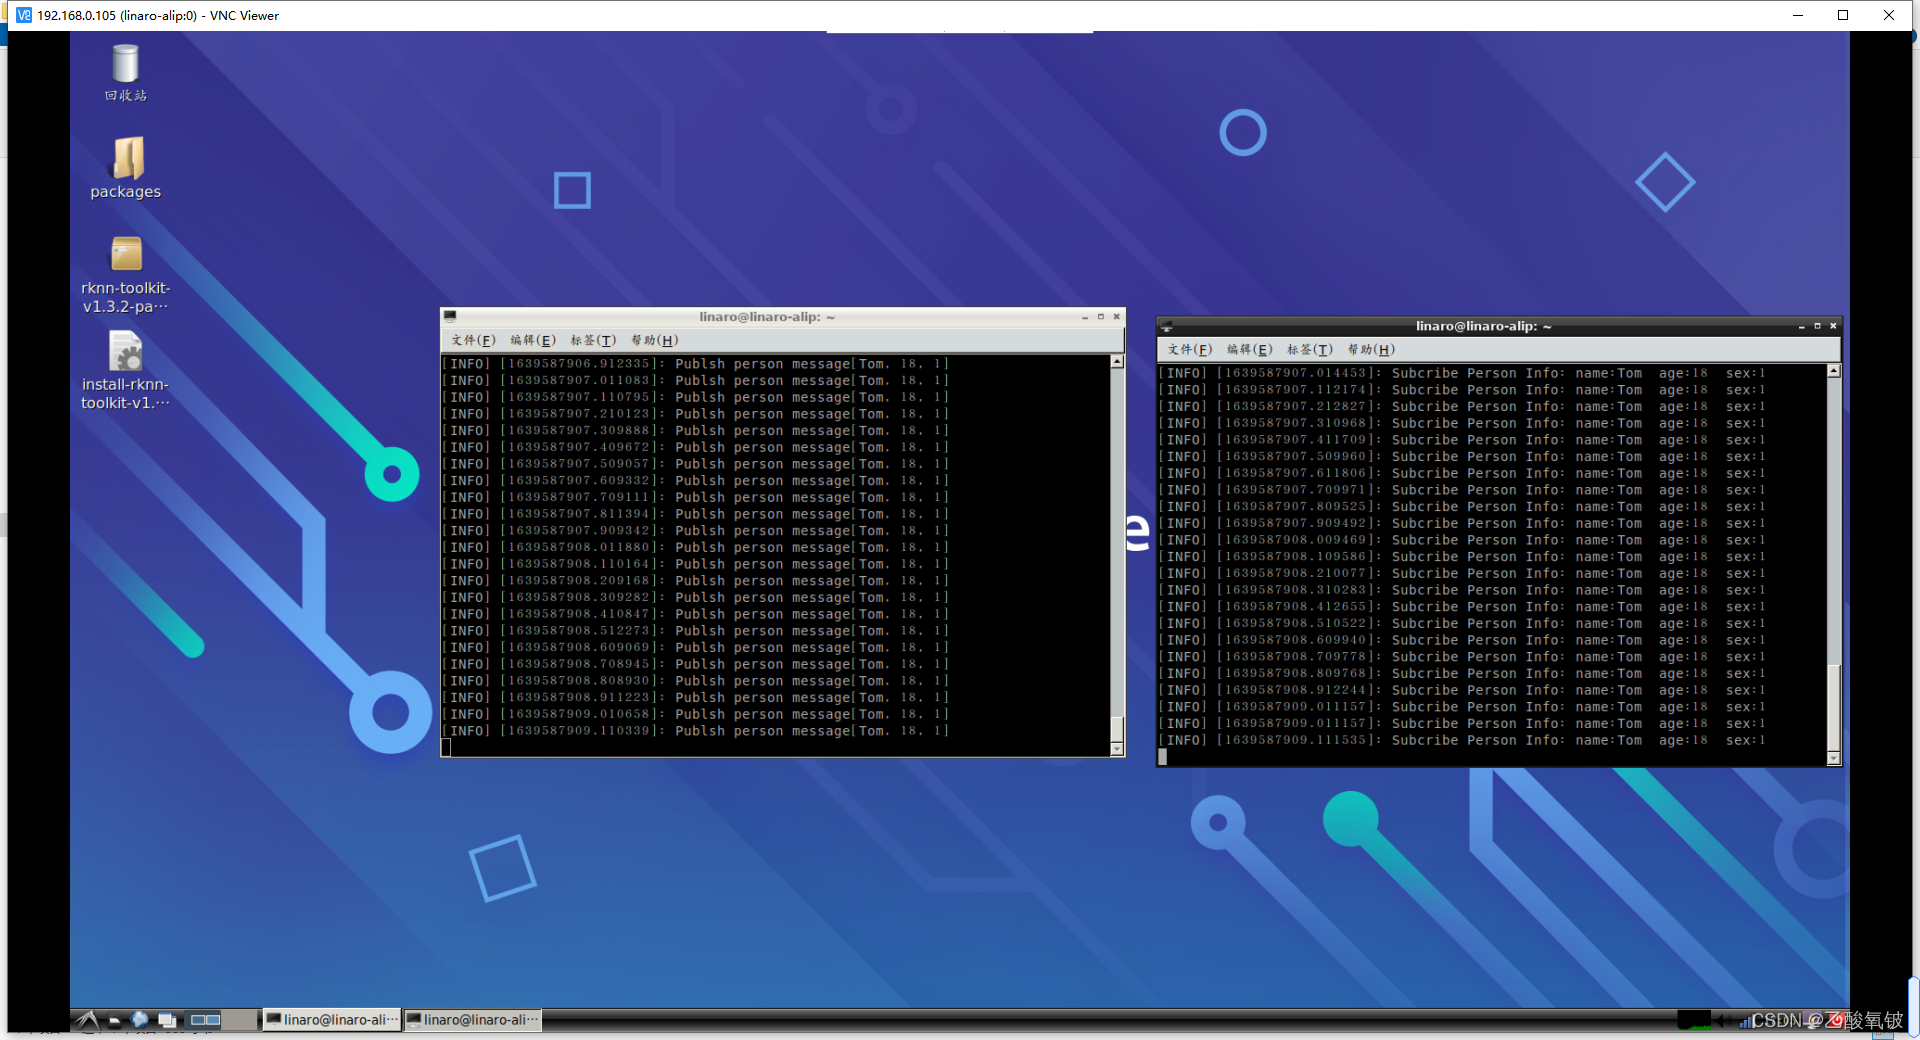Image resolution: width=1920 pixels, height=1040 pixels.
Task: Open 文件(F) menu in left terminal
Action: 473,340
